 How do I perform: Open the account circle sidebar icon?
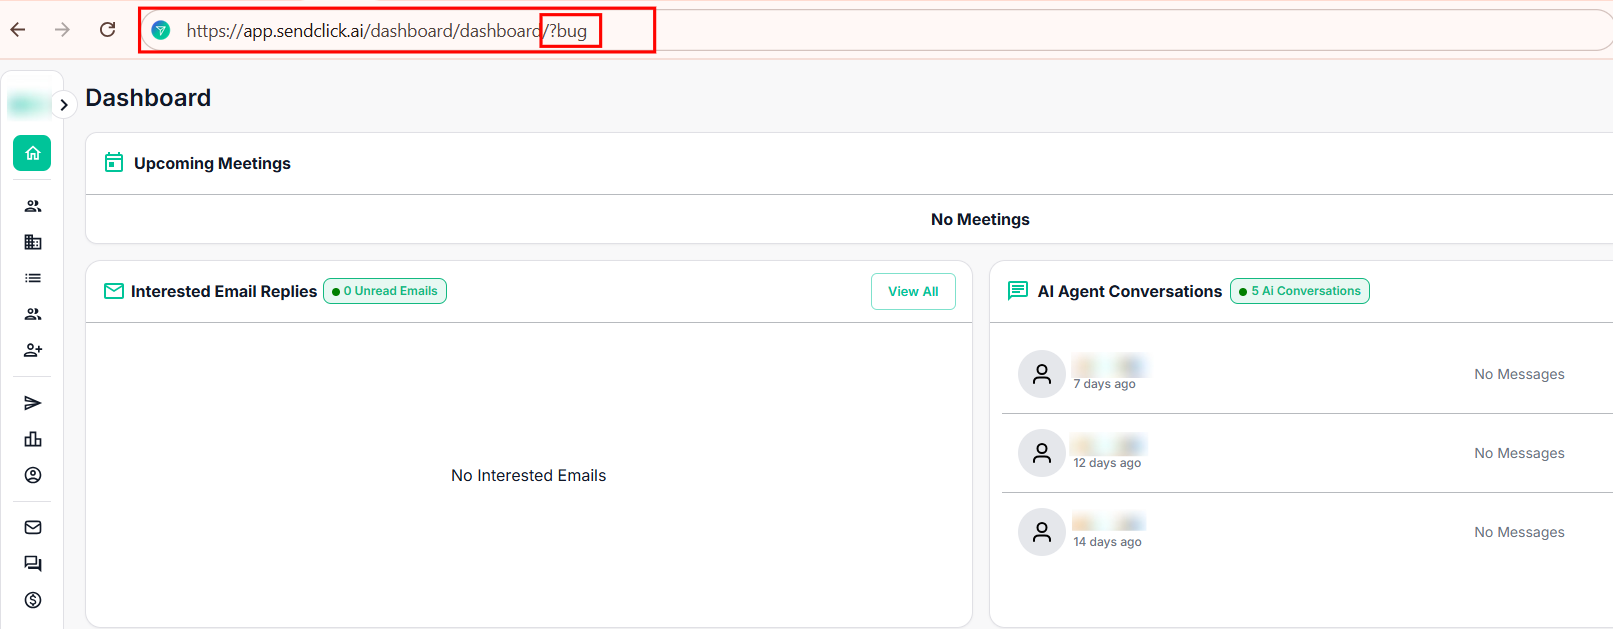[33, 475]
